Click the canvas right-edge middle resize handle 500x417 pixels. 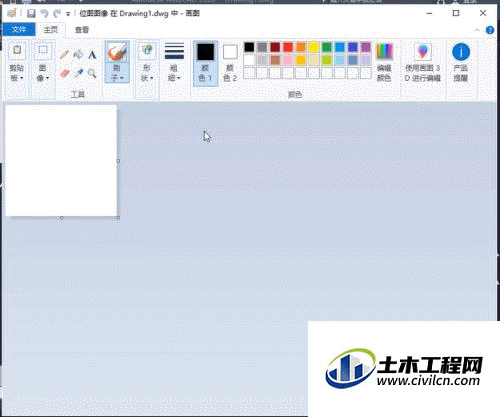[118, 161]
